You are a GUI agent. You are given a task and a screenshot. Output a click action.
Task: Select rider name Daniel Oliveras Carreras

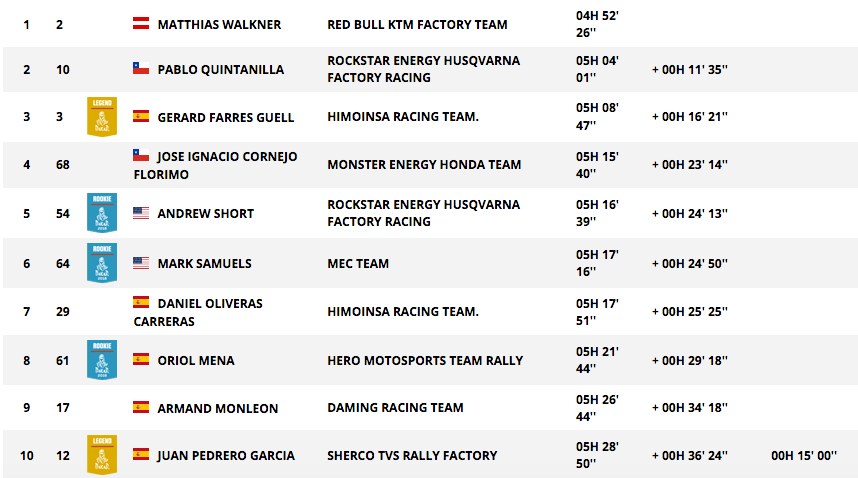click(x=198, y=312)
